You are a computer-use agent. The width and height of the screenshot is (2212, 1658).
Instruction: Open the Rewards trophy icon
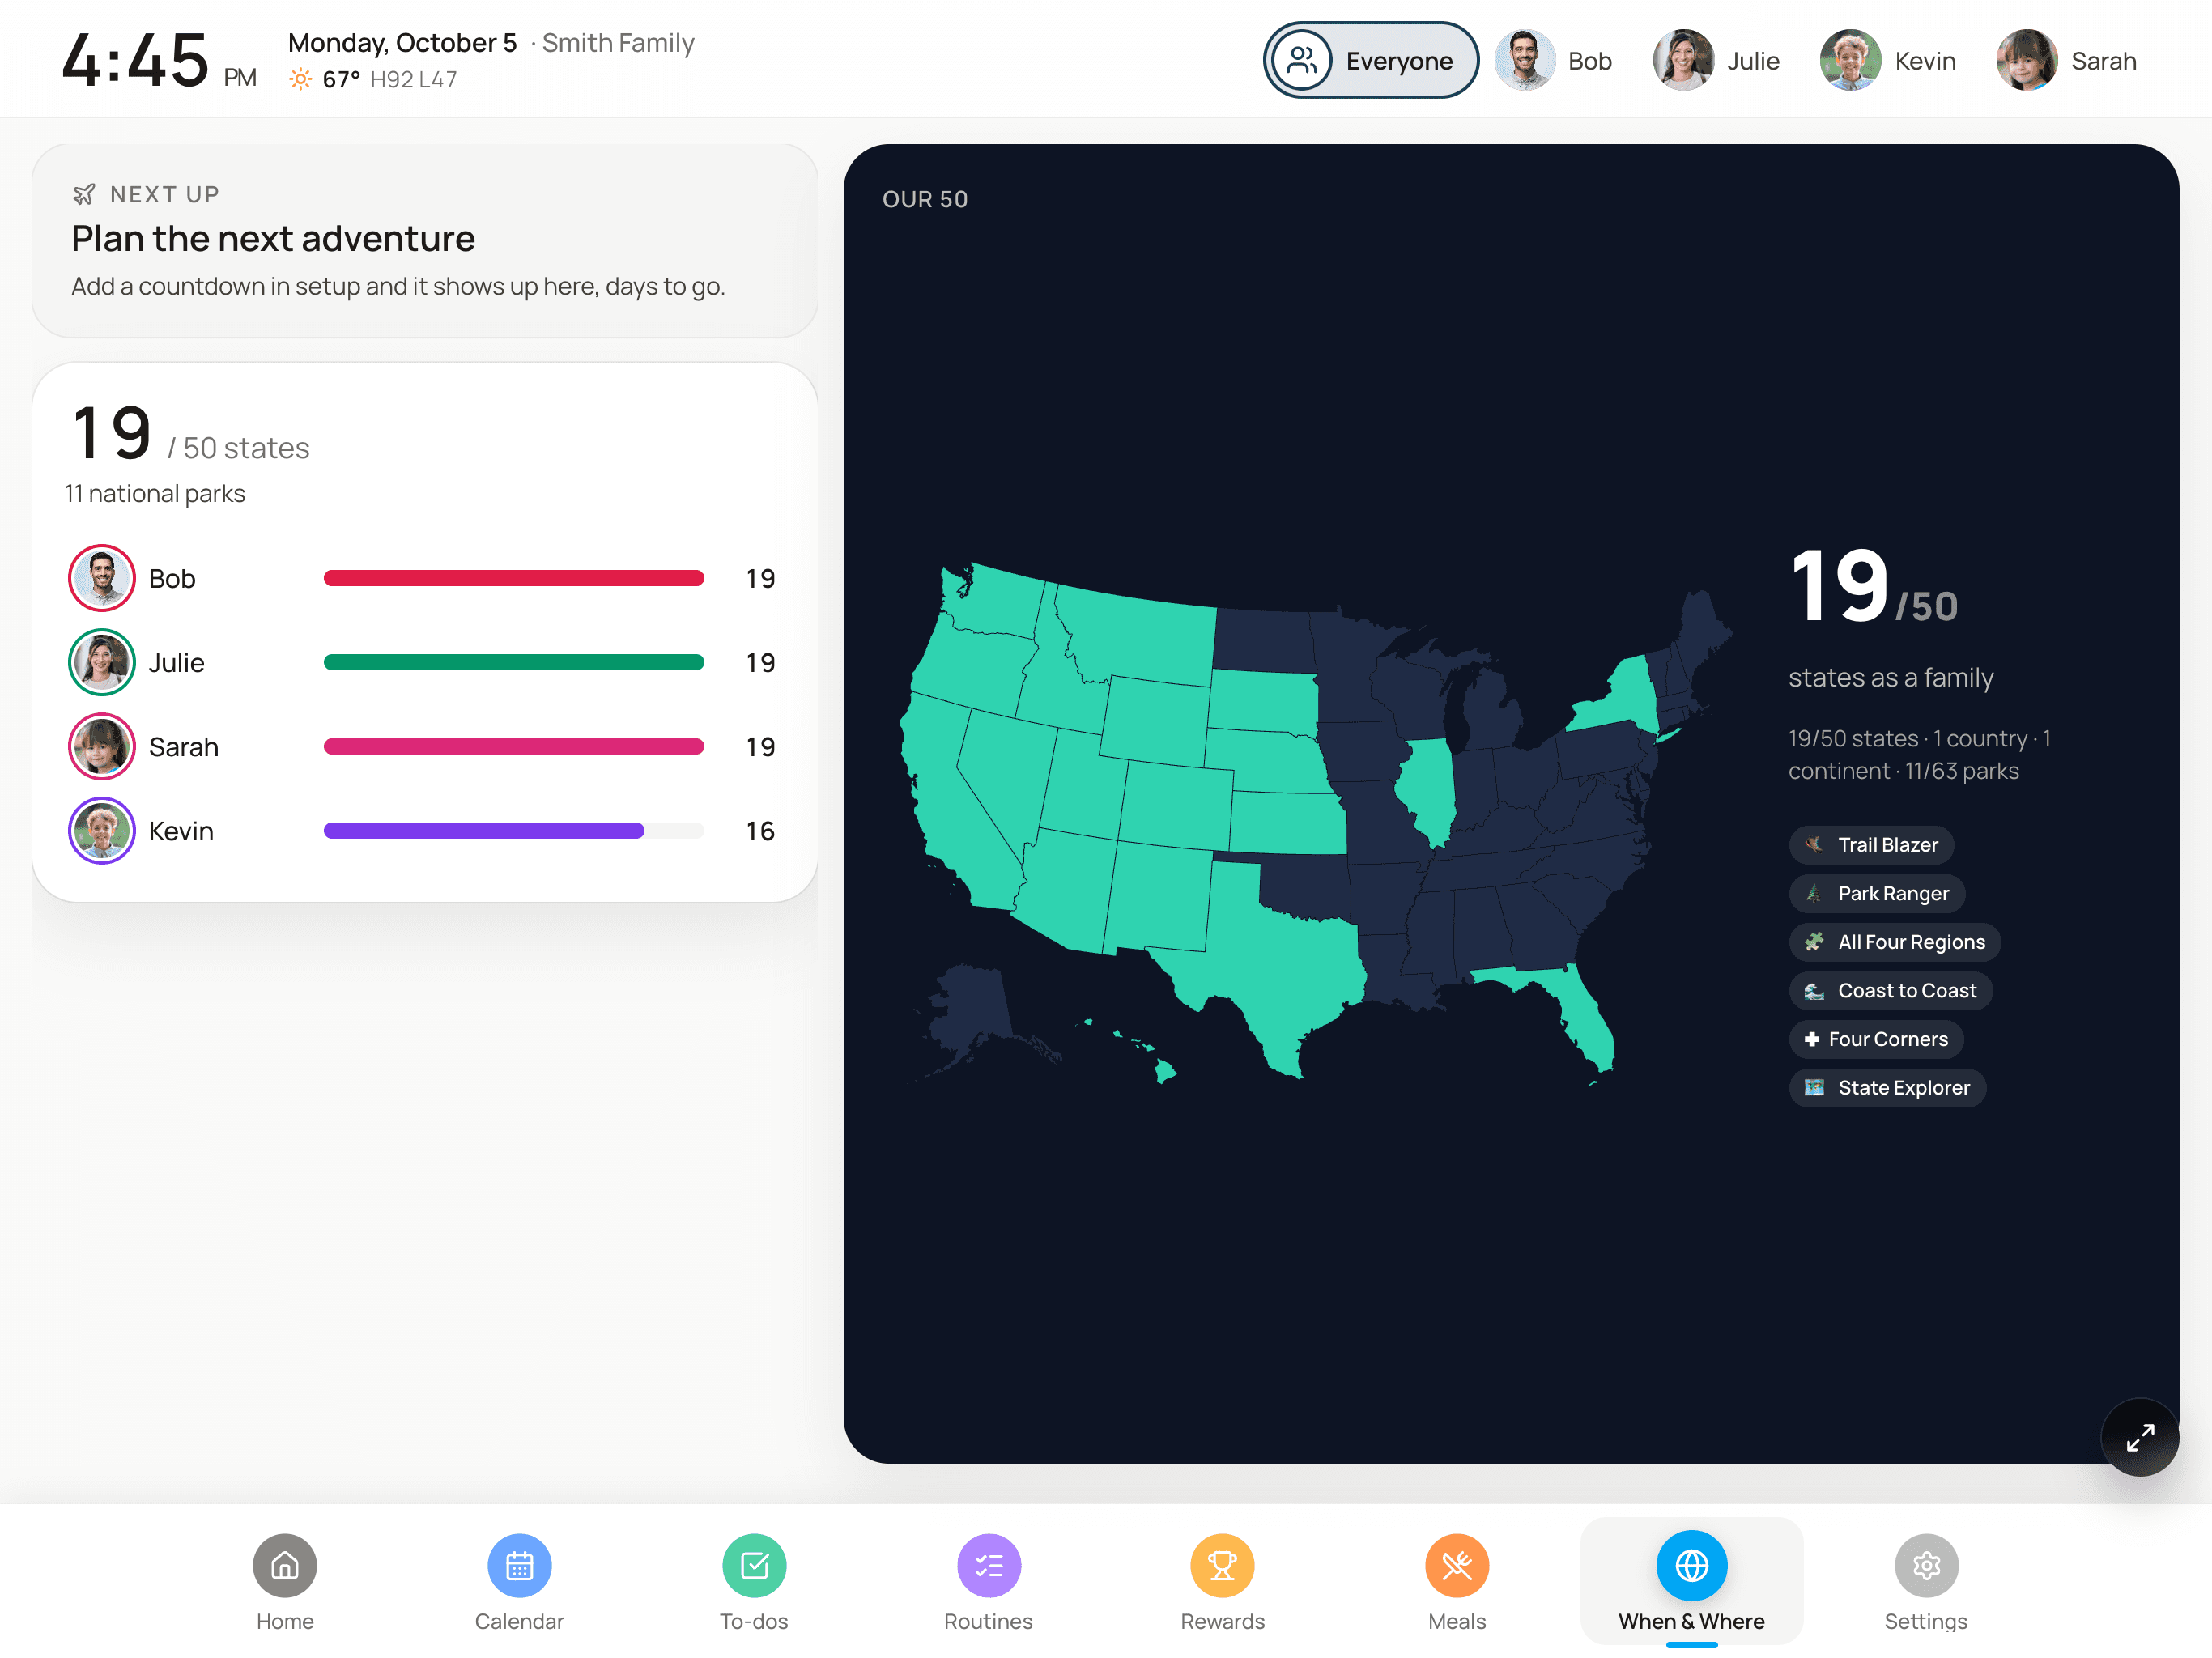[1222, 1565]
